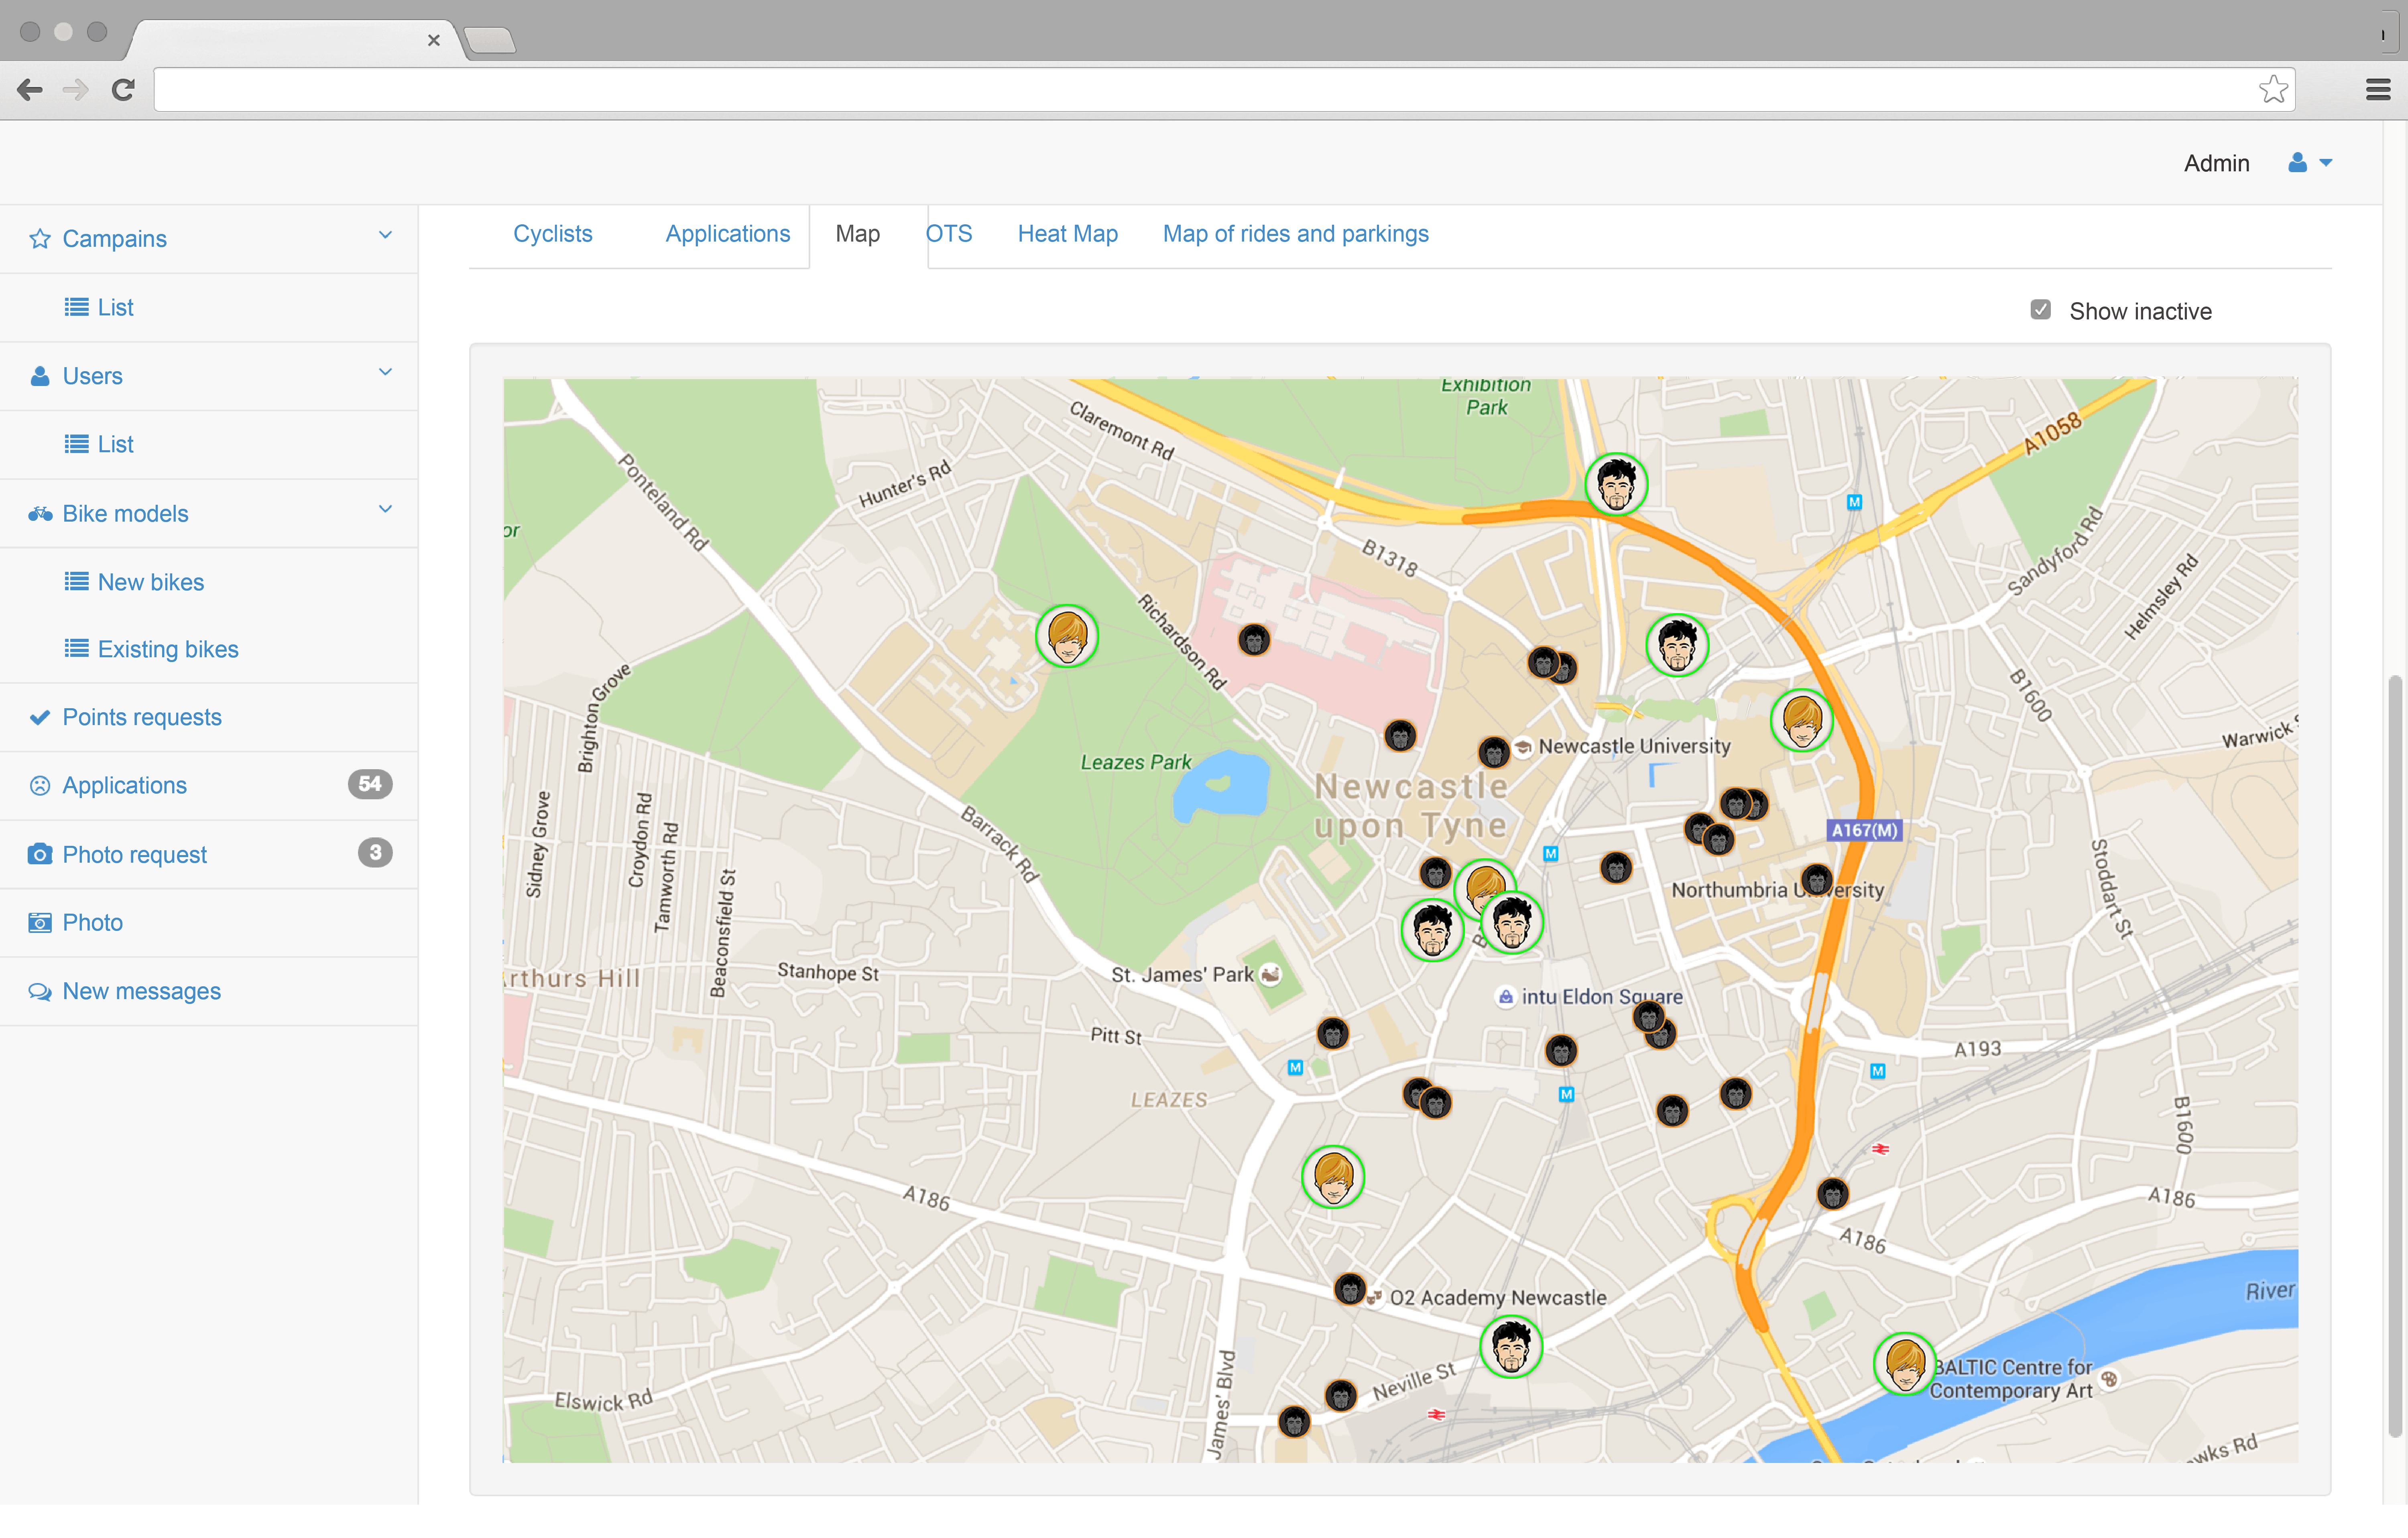2408x1538 pixels.
Task: Collapse the Campains section chevron
Action: click(385, 235)
